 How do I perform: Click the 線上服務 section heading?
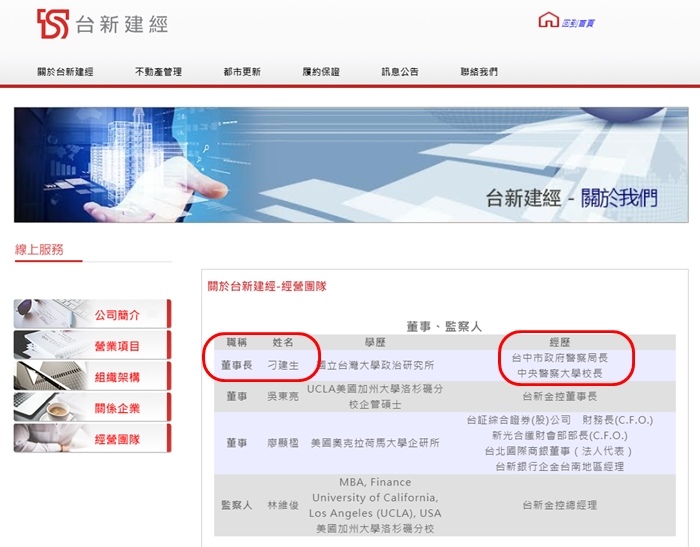[39, 249]
